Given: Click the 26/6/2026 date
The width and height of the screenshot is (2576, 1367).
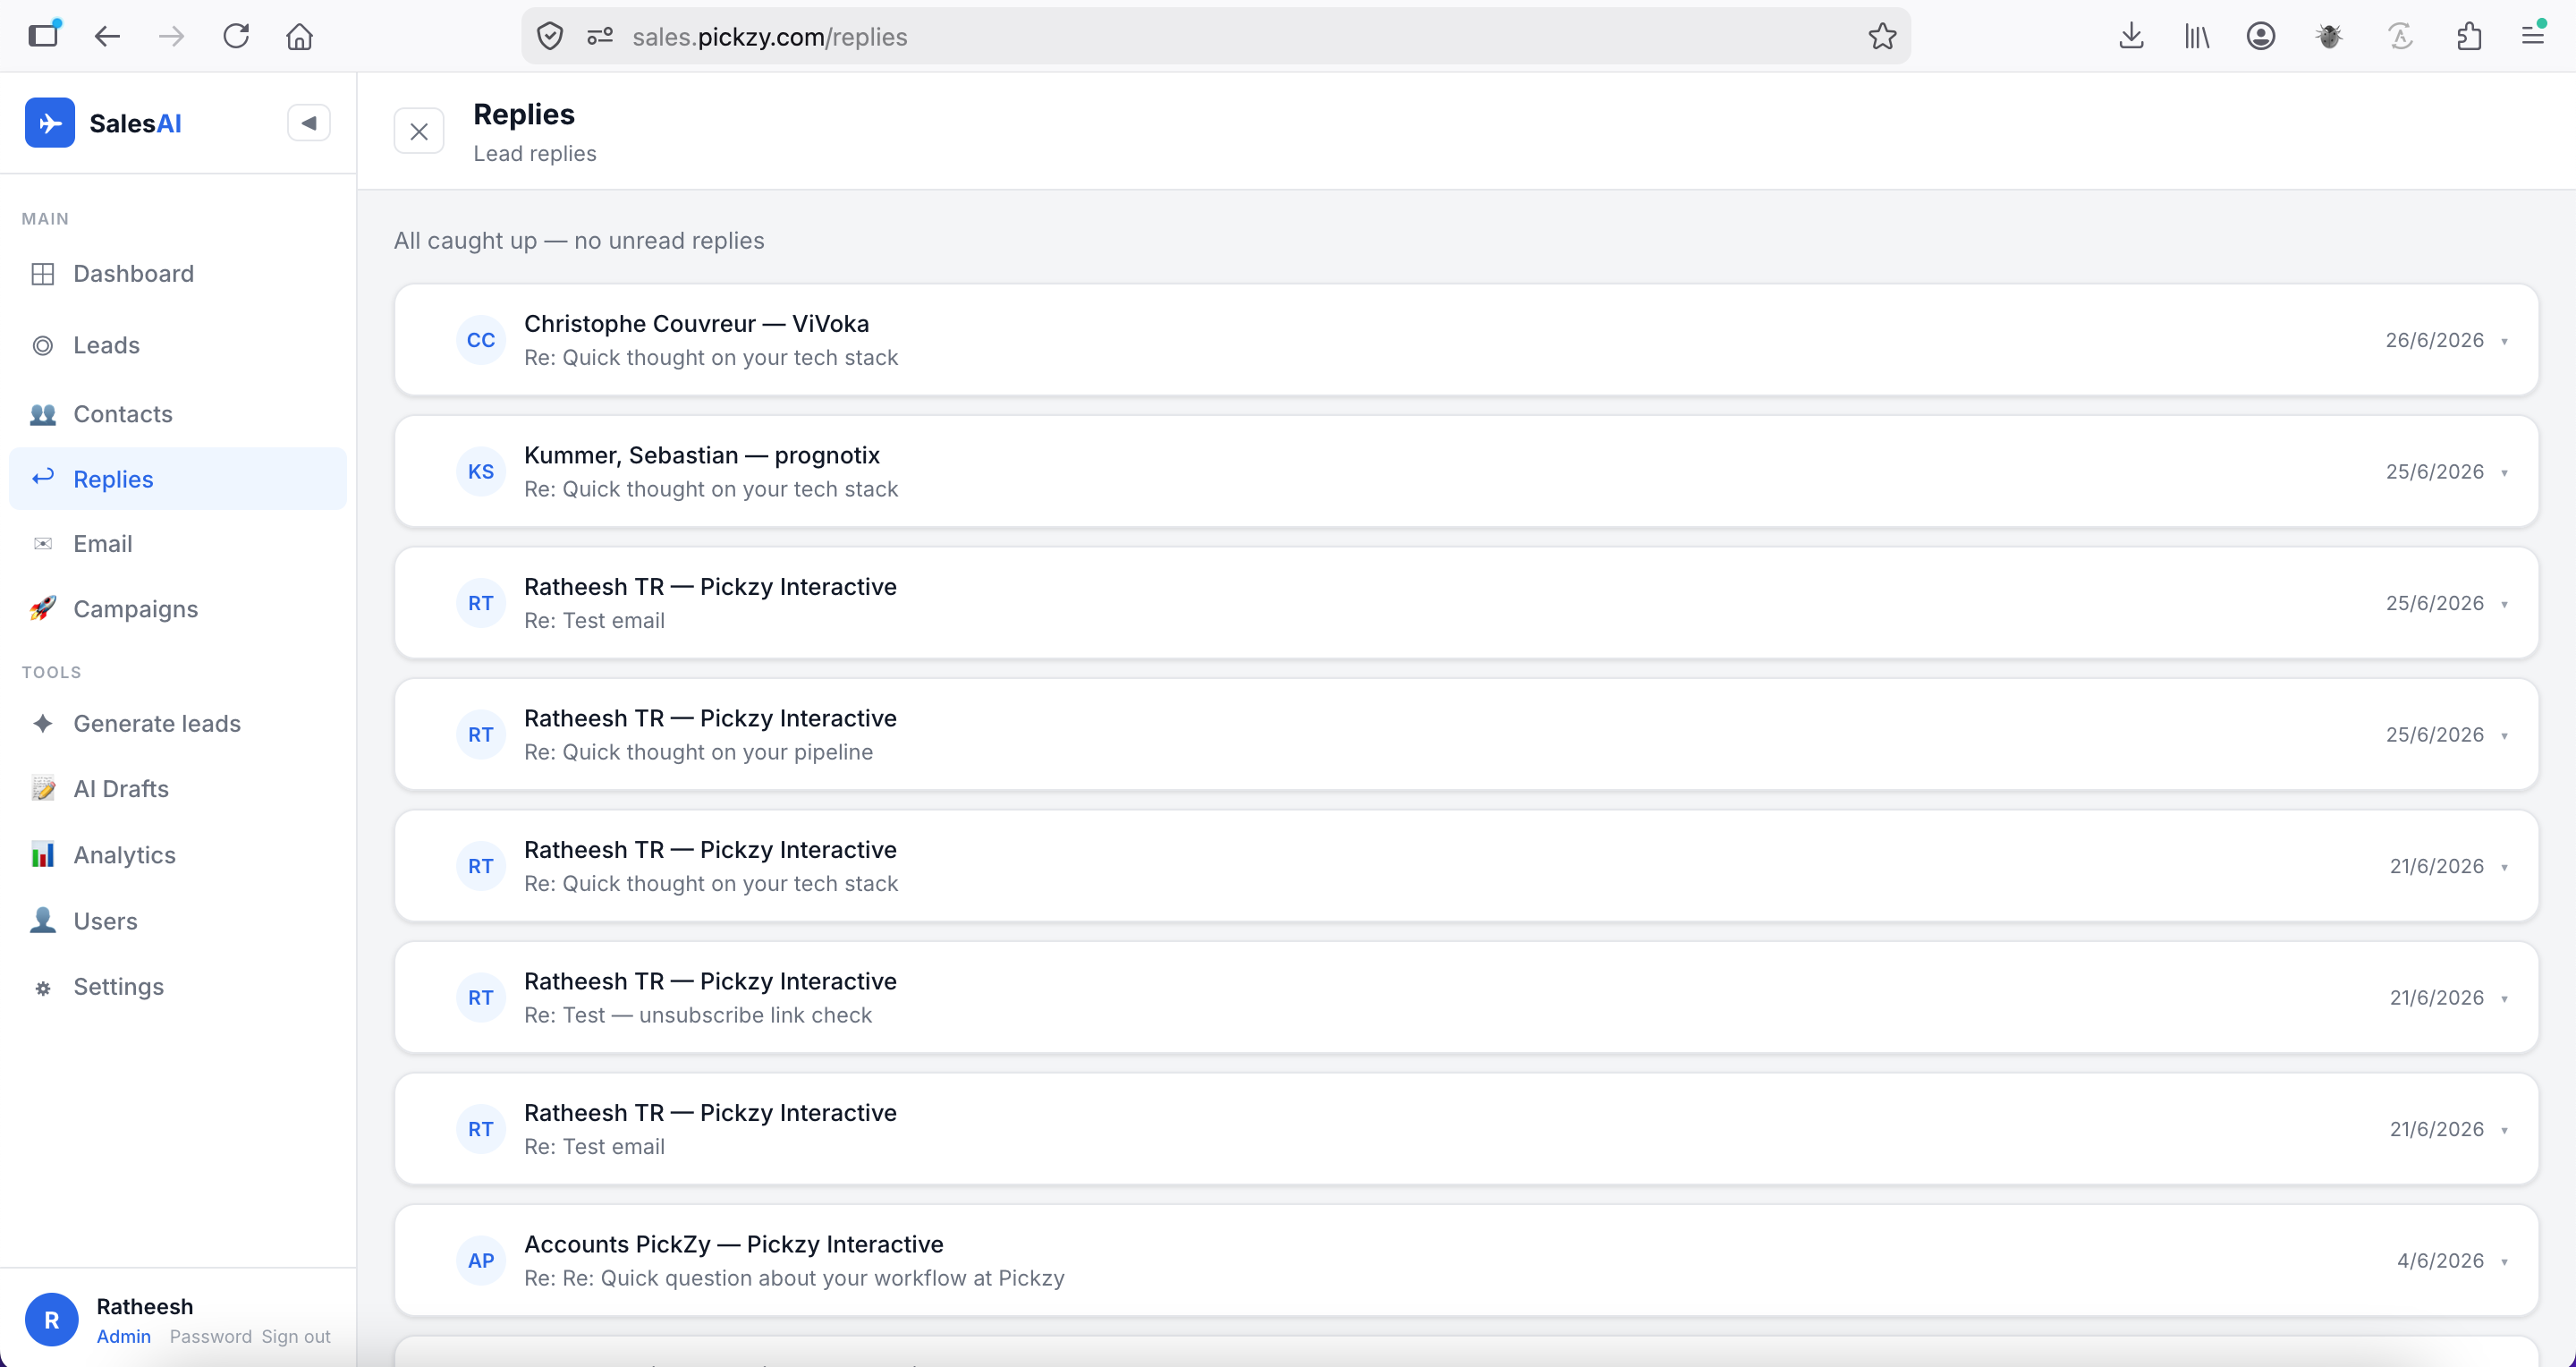Looking at the screenshot, I should (2434, 340).
